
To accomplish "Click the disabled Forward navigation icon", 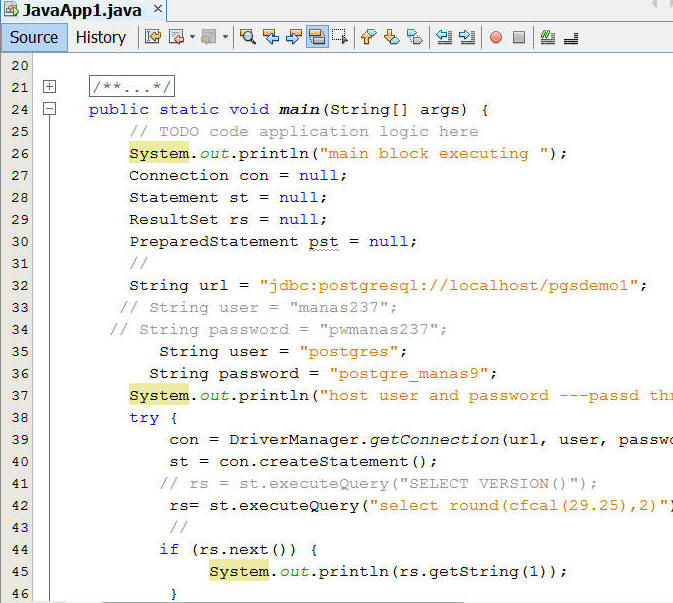I will tap(209, 37).
